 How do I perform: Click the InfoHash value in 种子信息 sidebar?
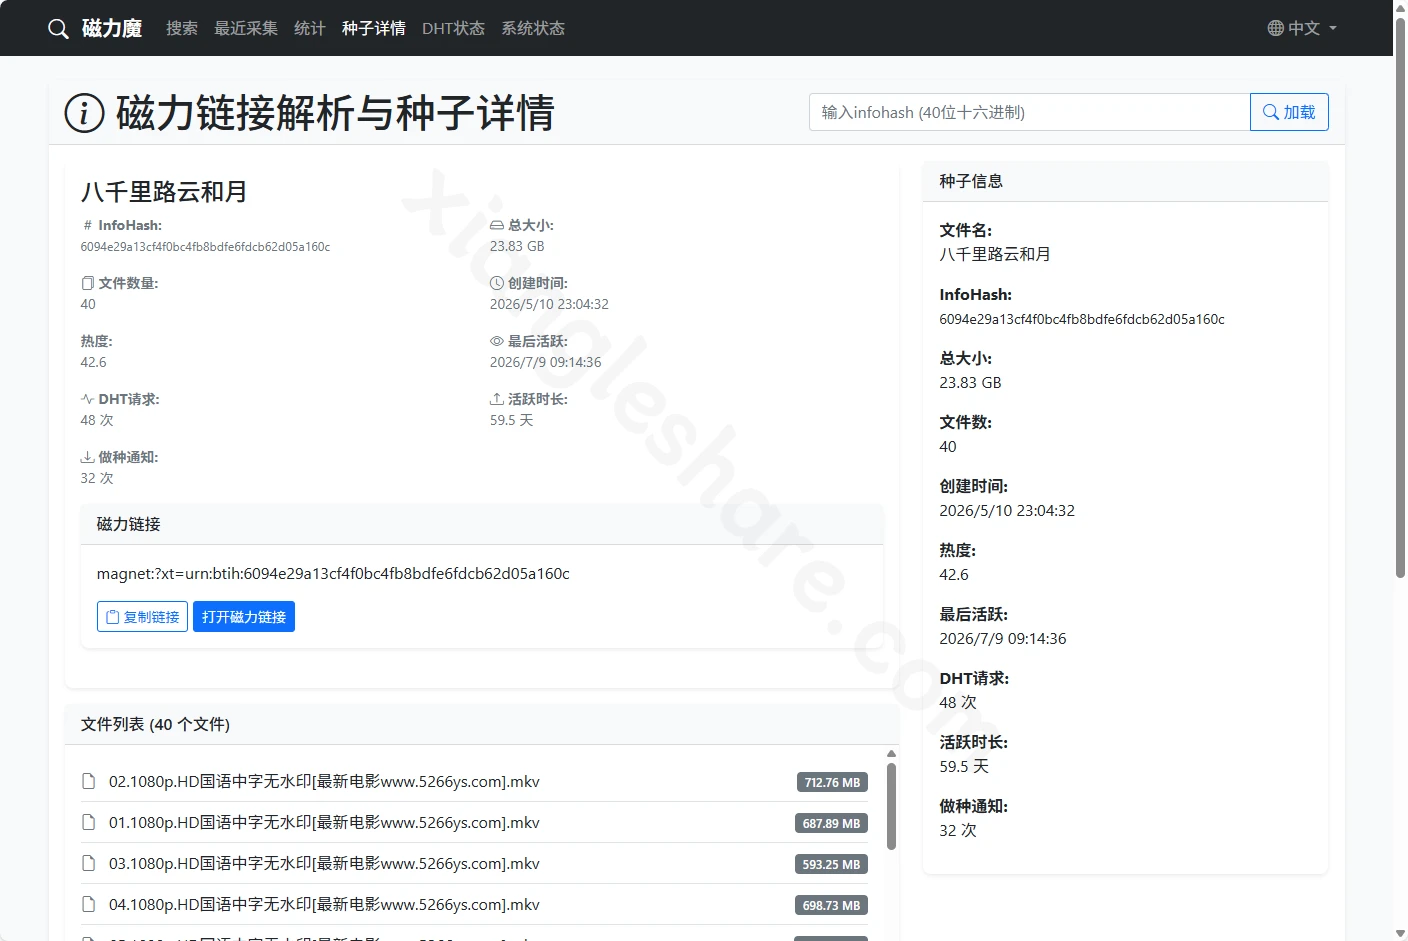(x=1082, y=319)
